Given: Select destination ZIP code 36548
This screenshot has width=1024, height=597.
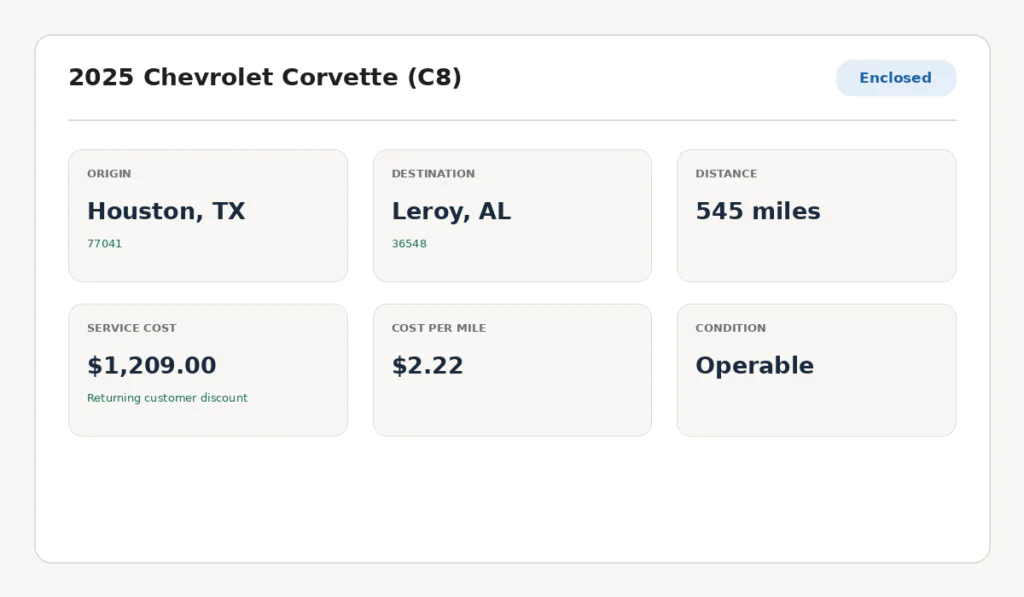Looking at the screenshot, I should [409, 244].
